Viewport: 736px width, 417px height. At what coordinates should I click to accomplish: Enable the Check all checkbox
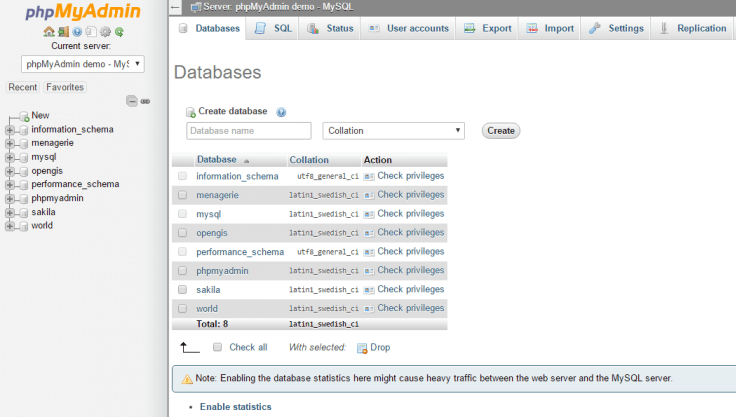click(217, 347)
